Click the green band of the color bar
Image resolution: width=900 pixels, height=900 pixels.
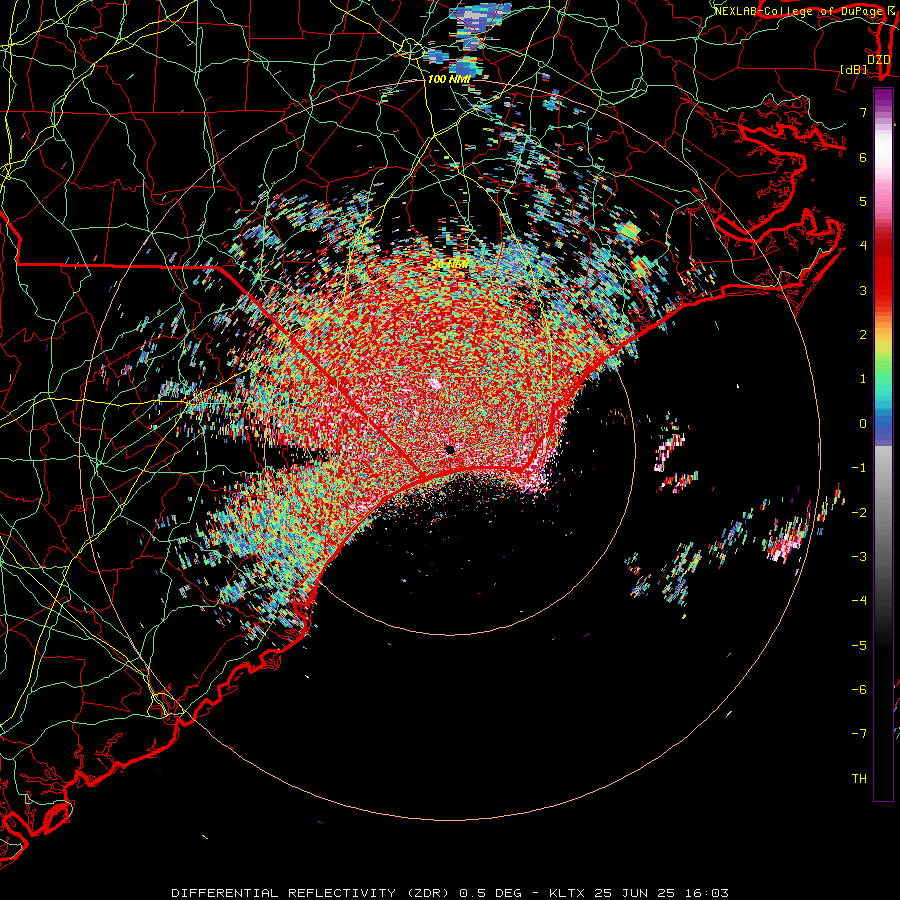[883, 373]
